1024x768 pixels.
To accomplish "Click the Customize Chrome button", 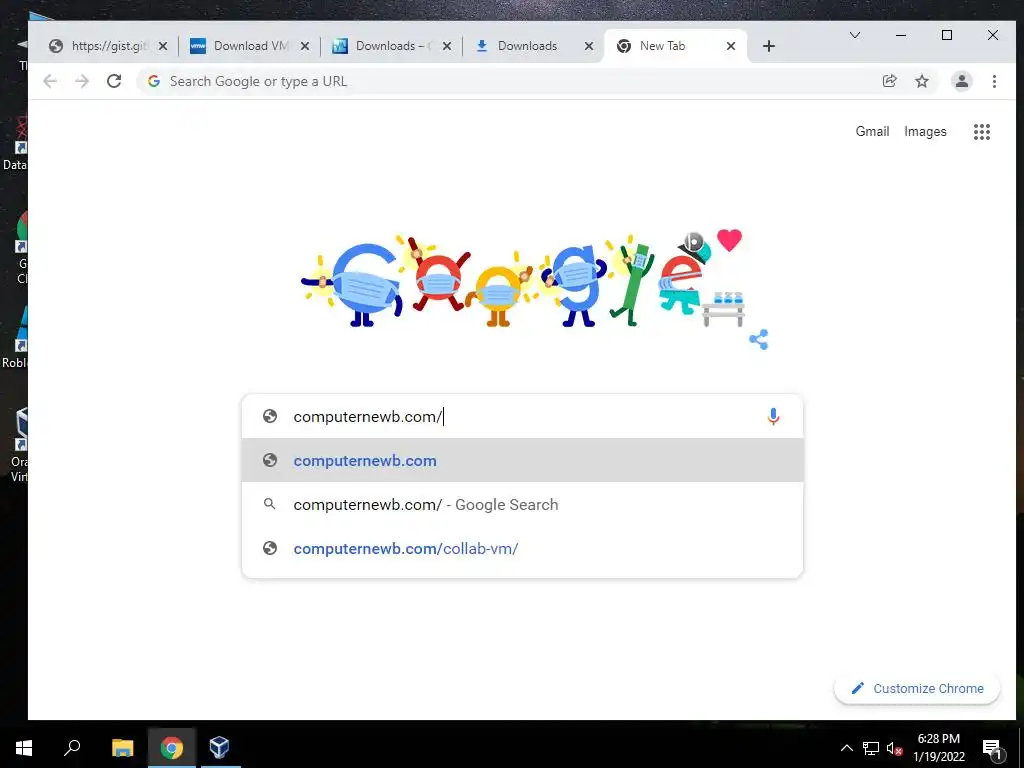I will (917, 688).
